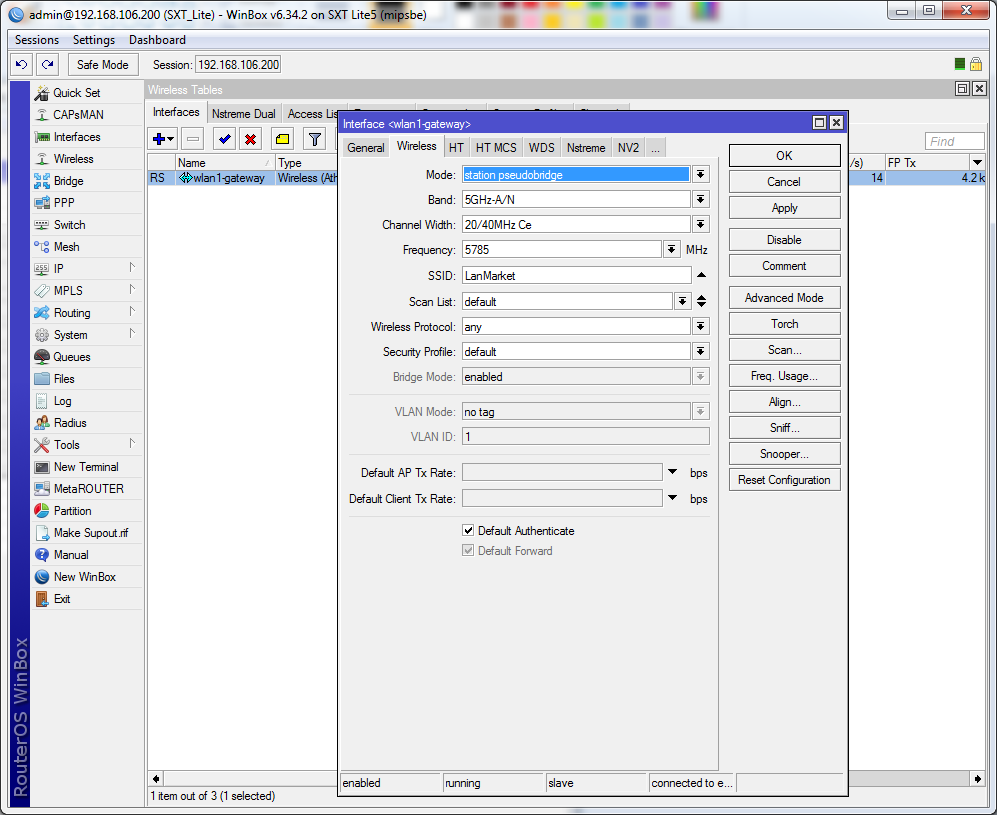Click the Freq. Usage... button
The image size is (997, 815).
[x=784, y=376]
